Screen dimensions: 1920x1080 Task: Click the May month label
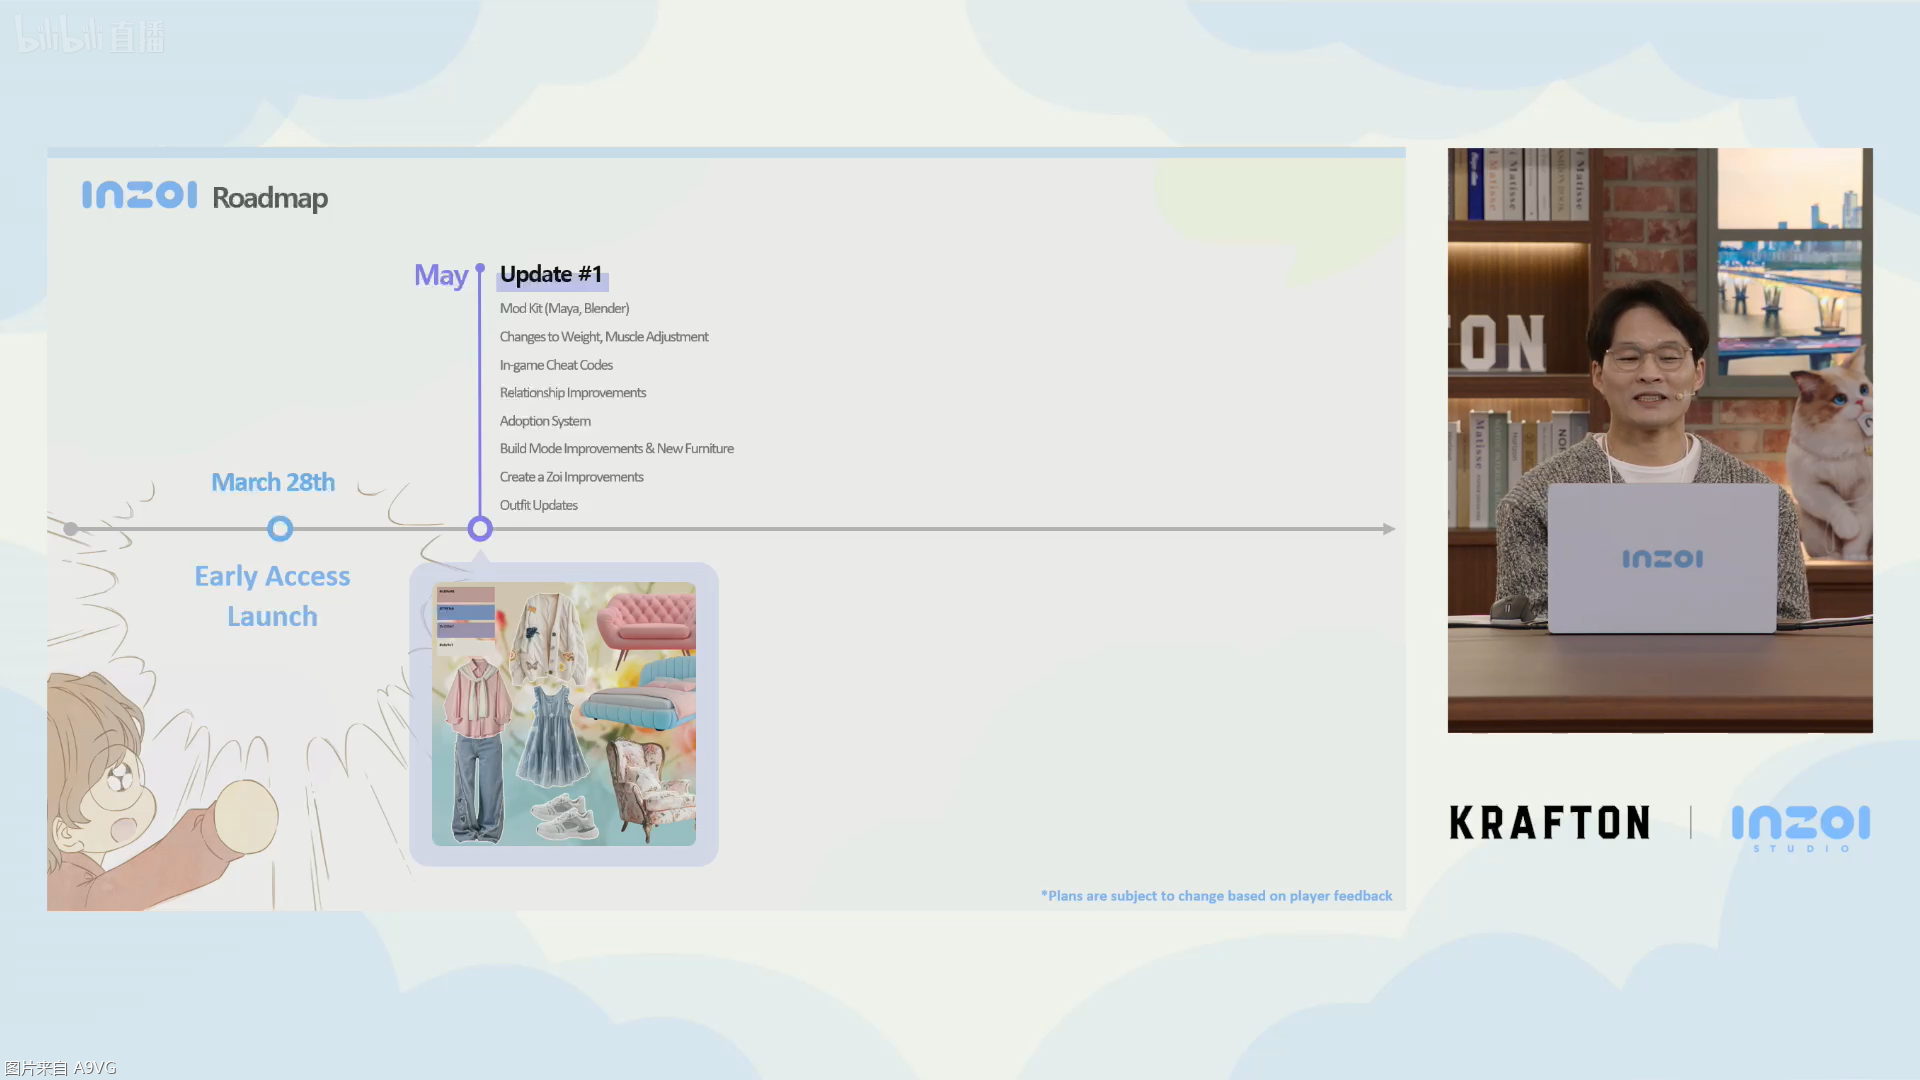pos(440,275)
